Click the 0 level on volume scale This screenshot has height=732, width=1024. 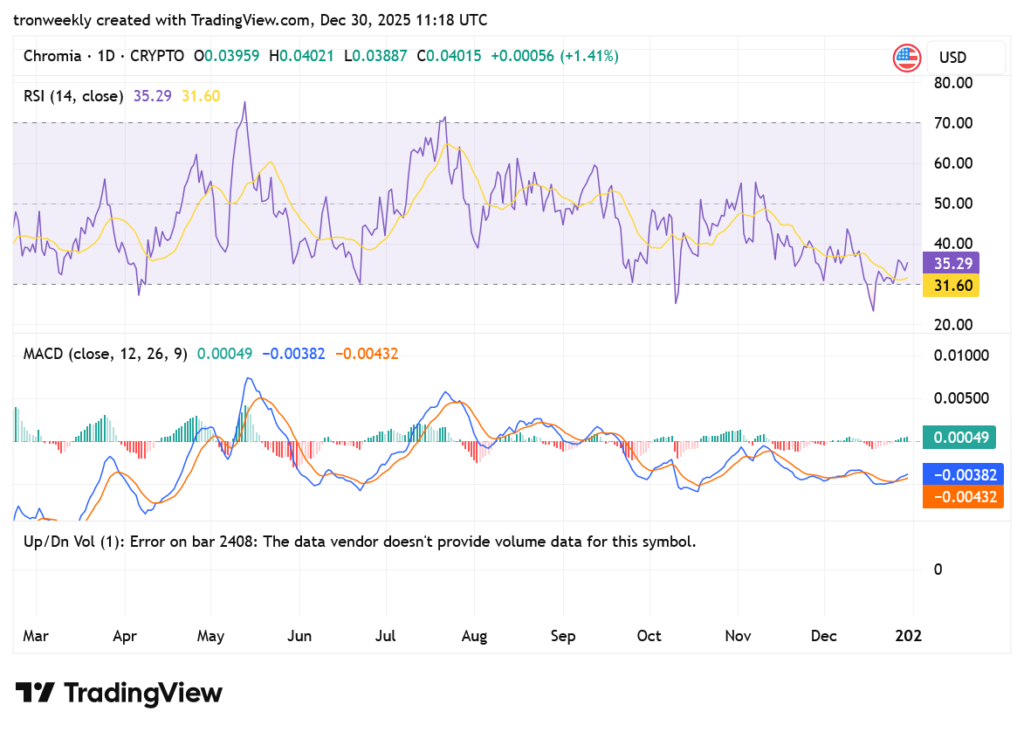938,569
